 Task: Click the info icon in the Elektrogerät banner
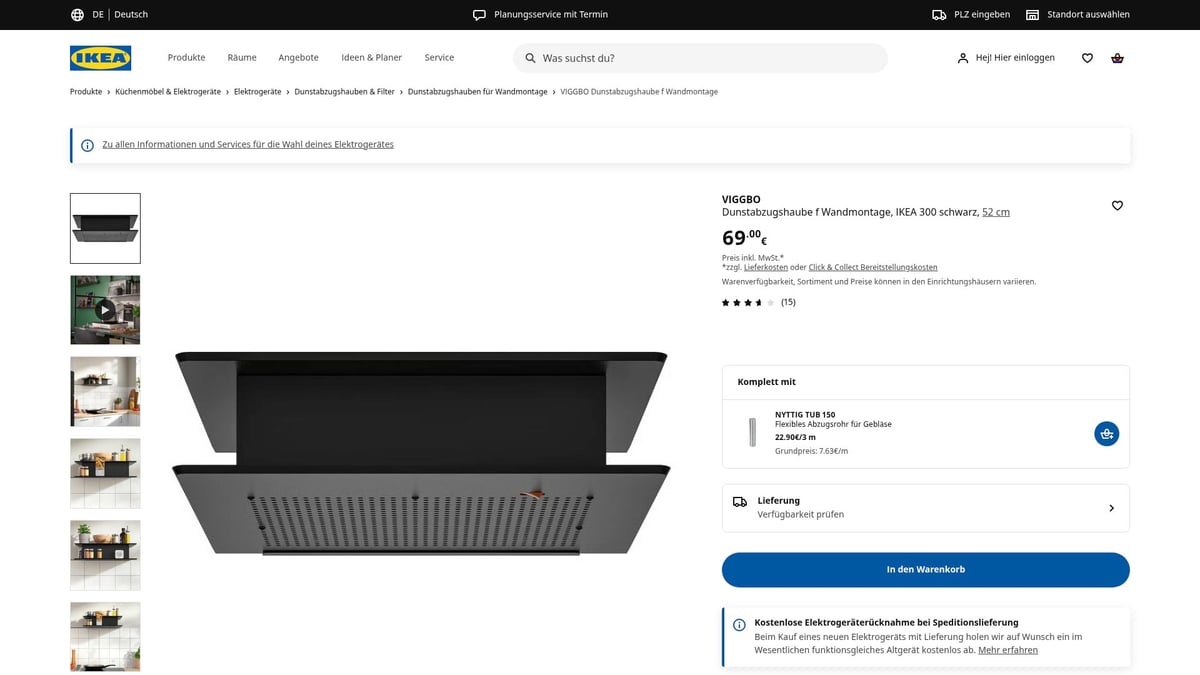pyautogui.click(x=86, y=144)
